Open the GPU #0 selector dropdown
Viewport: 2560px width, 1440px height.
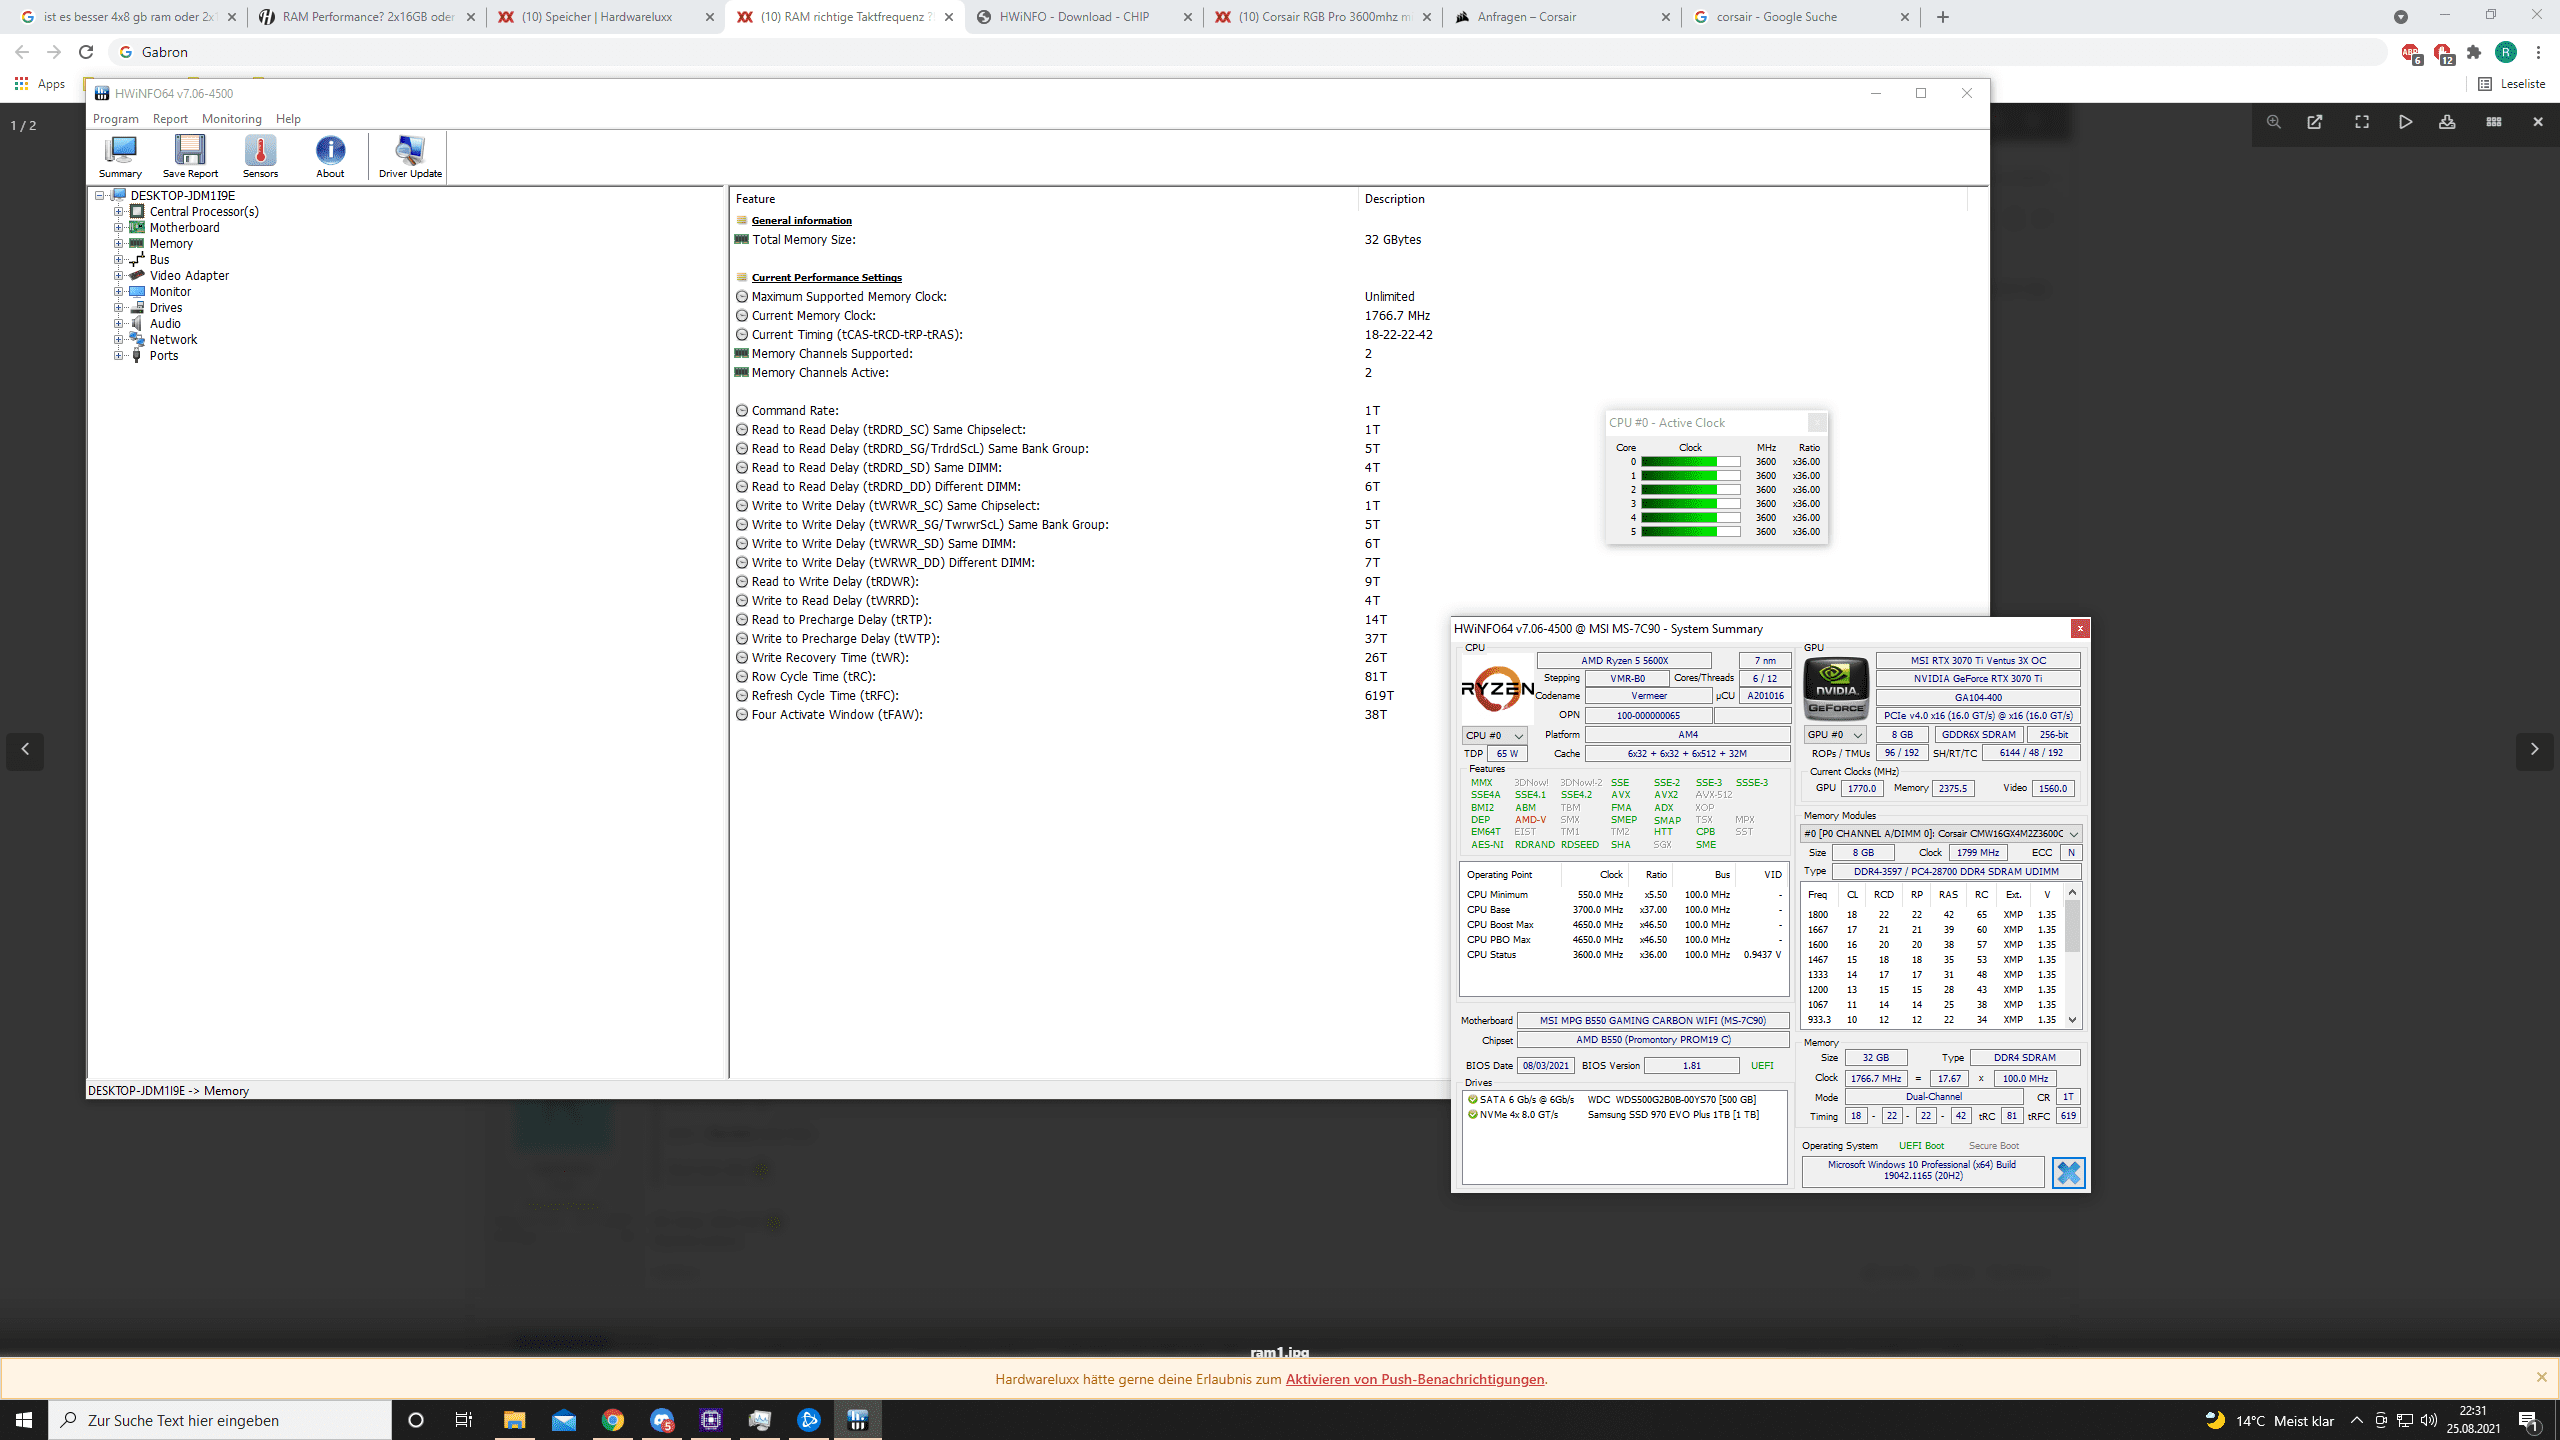[x=1835, y=735]
